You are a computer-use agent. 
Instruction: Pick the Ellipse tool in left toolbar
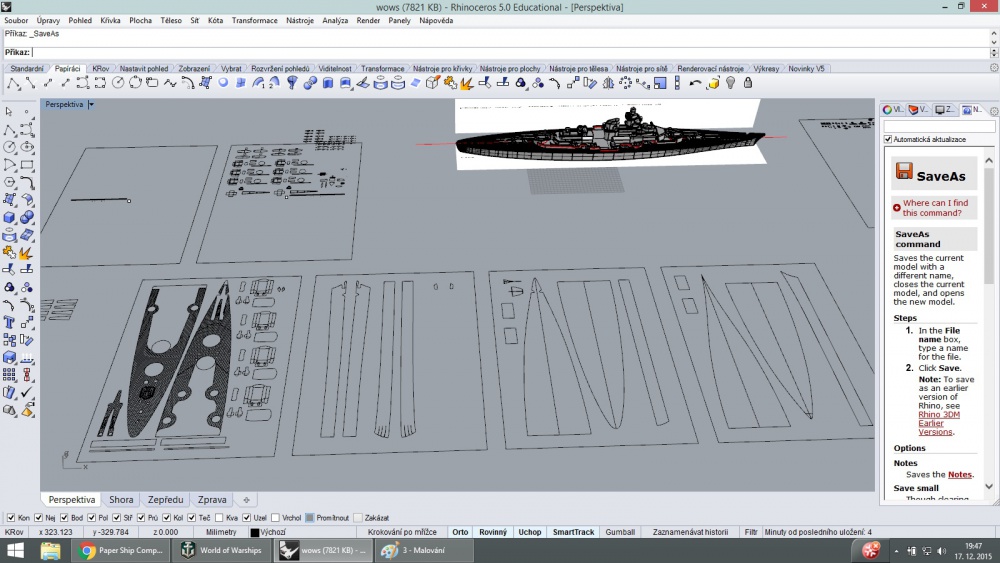click(27, 147)
